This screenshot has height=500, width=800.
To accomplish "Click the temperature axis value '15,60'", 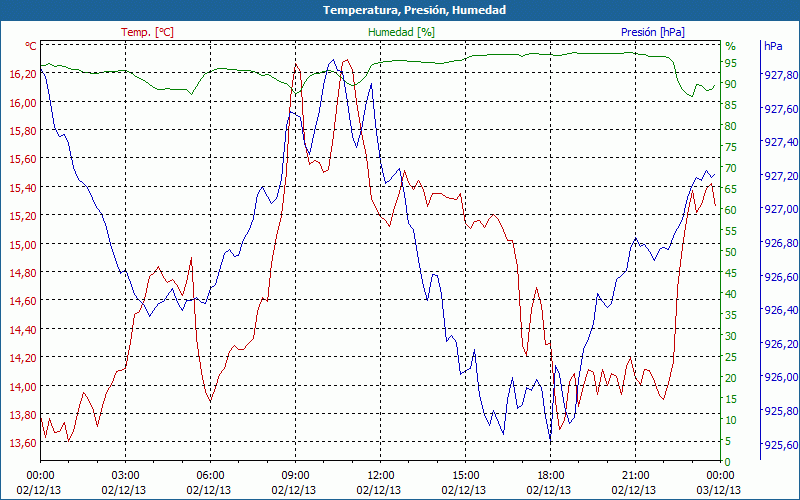I will pyautogui.click(x=23, y=159).
